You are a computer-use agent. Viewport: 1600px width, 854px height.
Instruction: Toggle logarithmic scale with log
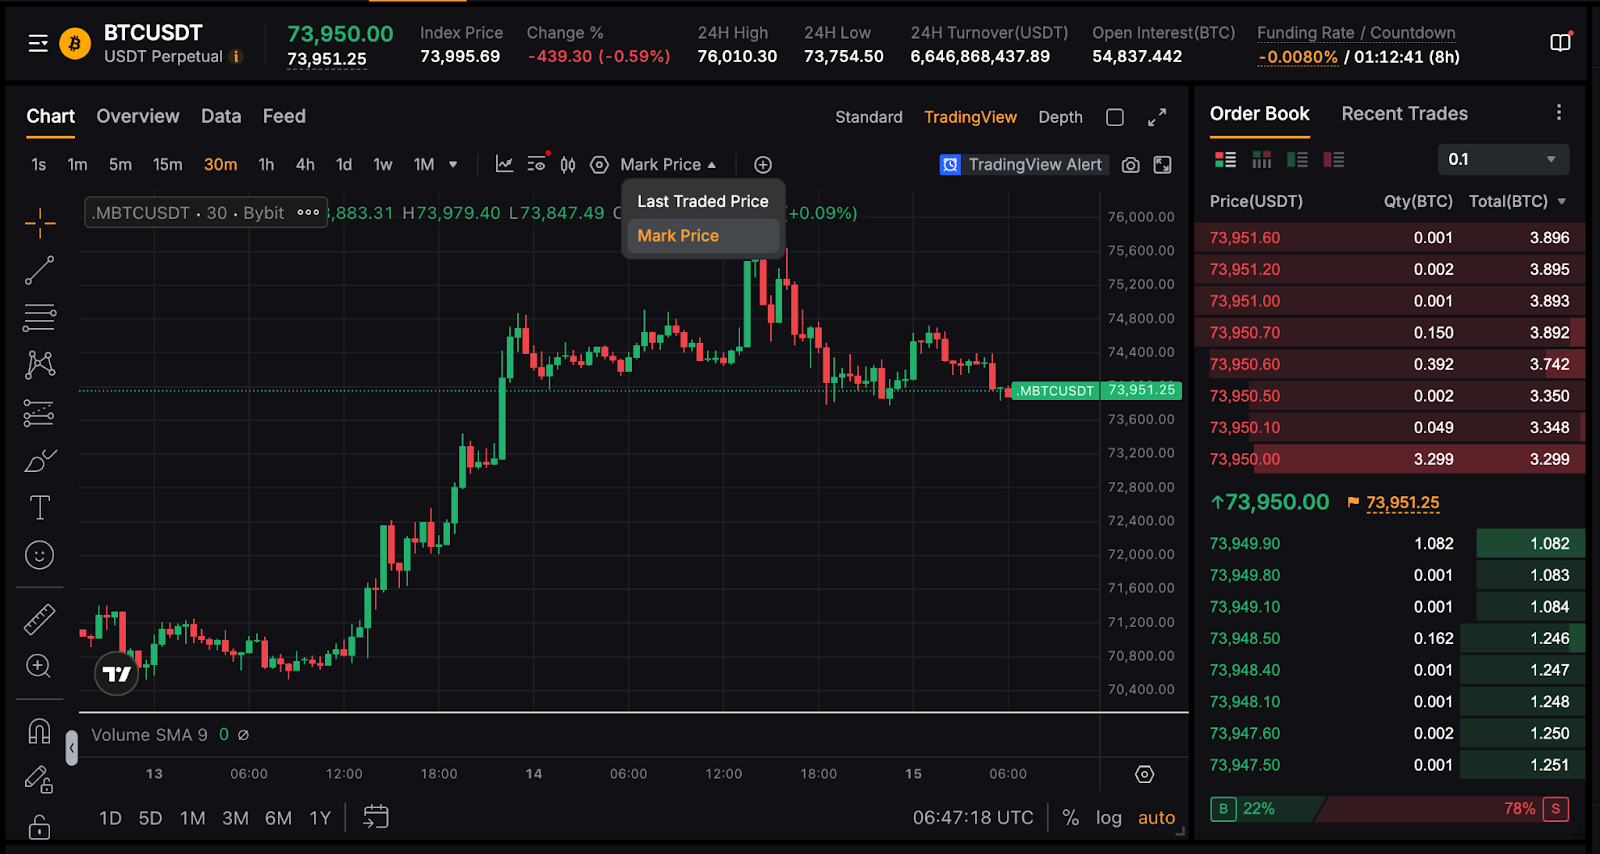coord(1108,817)
